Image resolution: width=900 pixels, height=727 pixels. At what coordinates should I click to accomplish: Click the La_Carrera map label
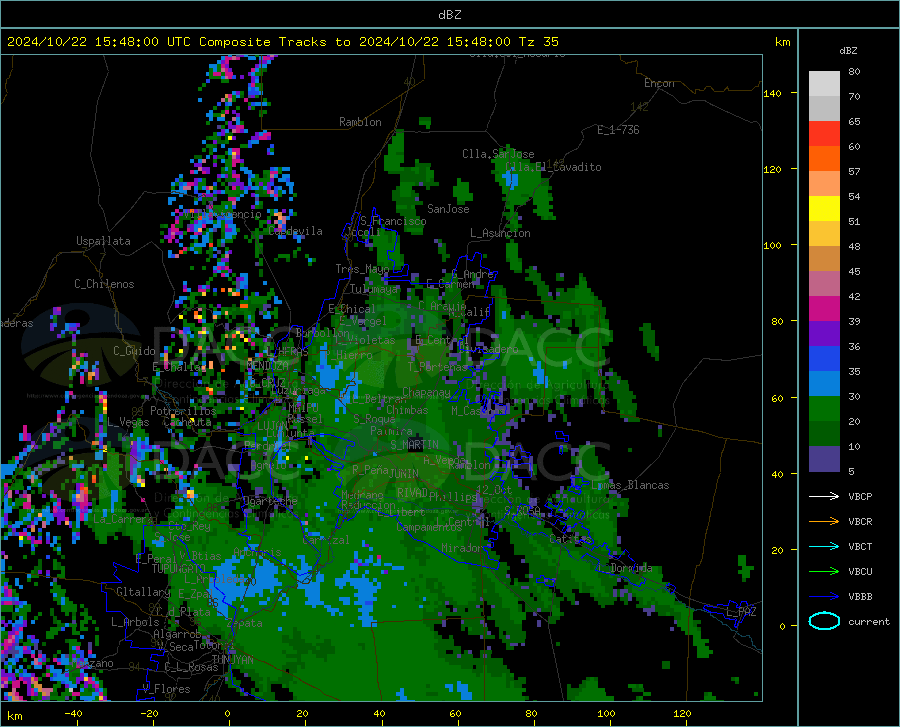click(123, 519)
